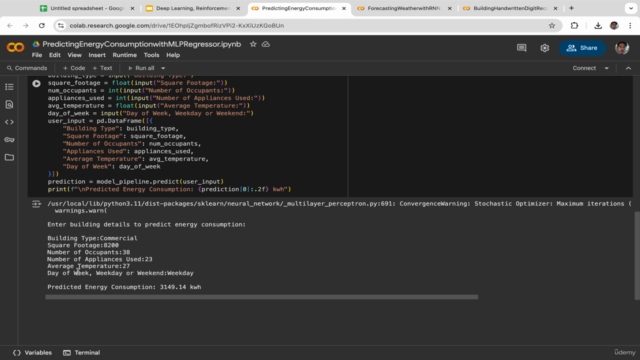Switch to Untitled spreadsheet tab

pyautogui.click(x=87, y=8)
